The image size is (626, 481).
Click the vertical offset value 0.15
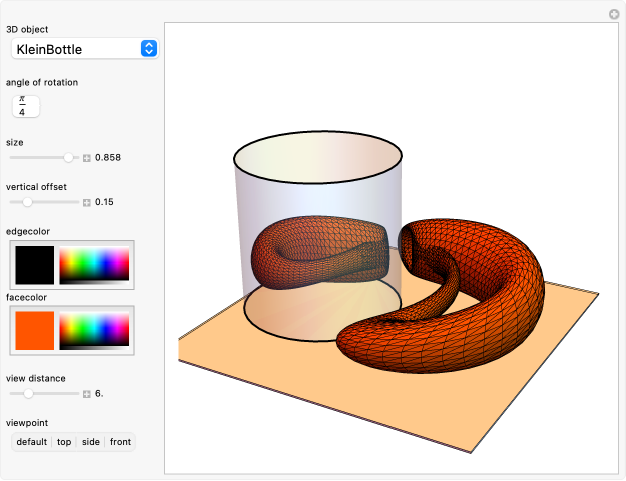tap(104, 202)
